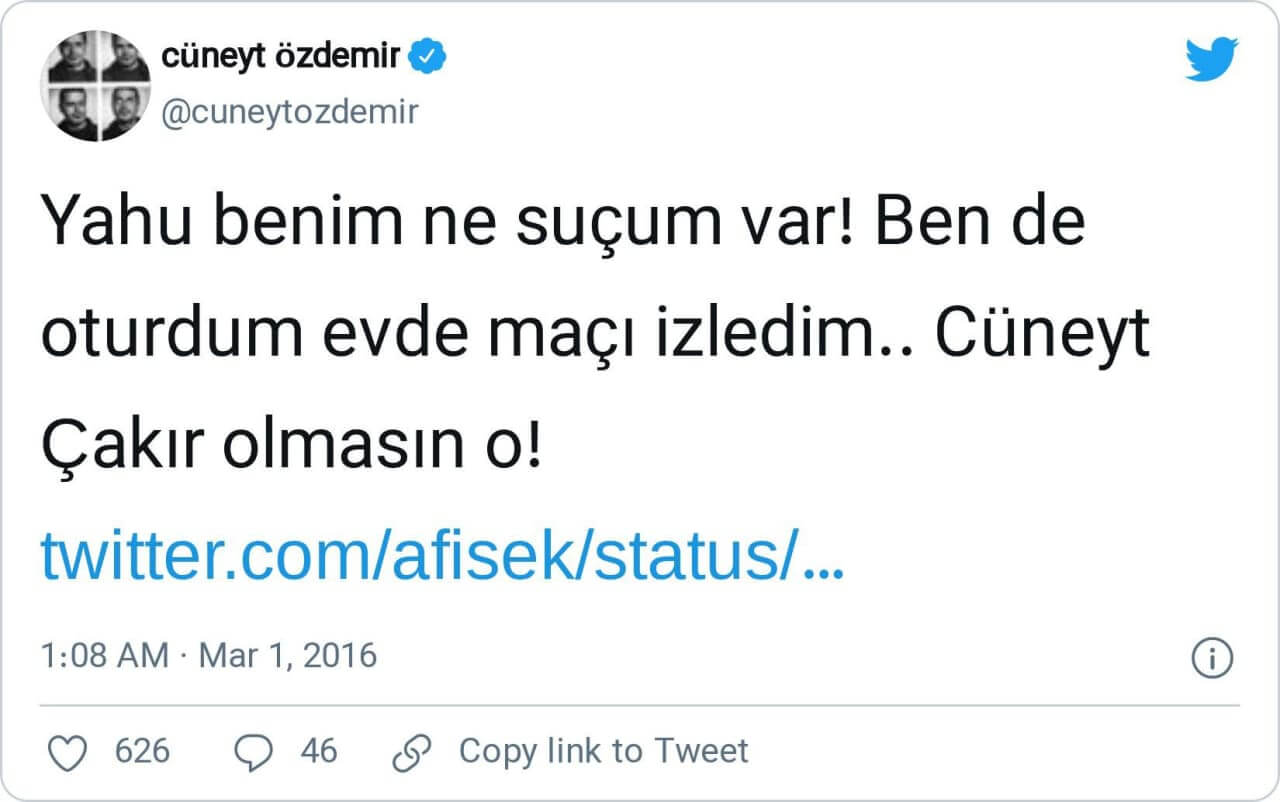Click the reply speech bubble icon
This screenshot has width=1280, height=802.
[x=252, y=751]
